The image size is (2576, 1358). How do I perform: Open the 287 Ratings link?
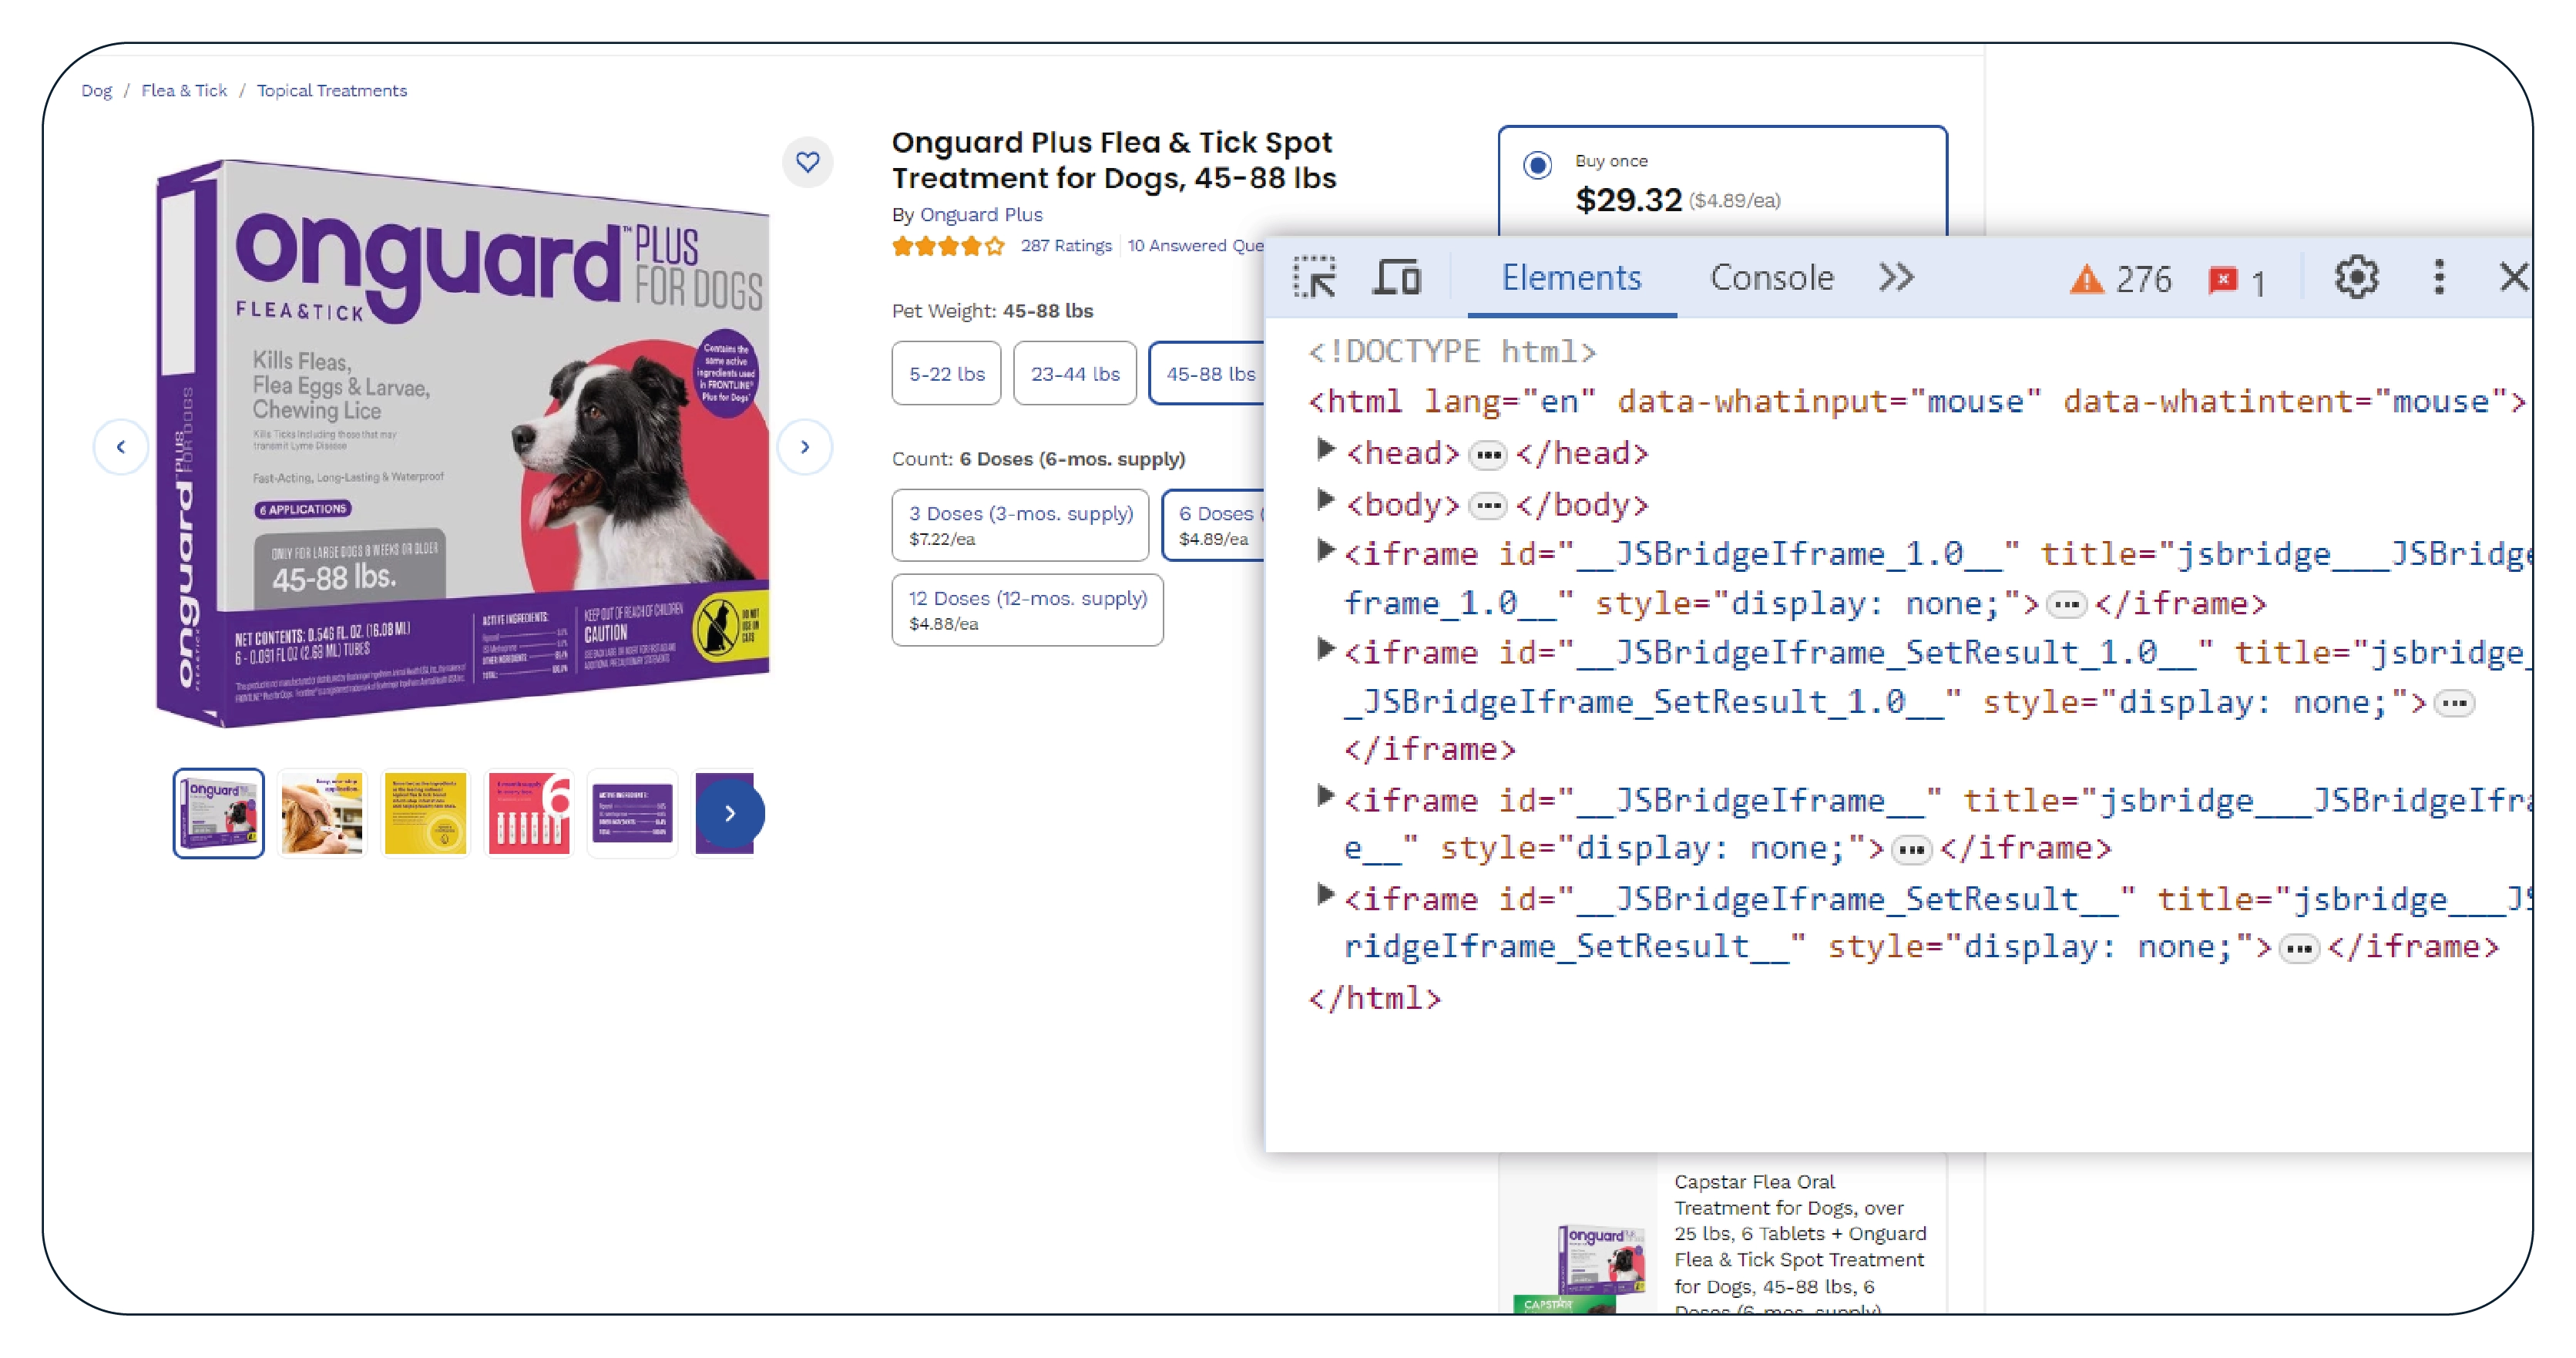point(1066,246)
